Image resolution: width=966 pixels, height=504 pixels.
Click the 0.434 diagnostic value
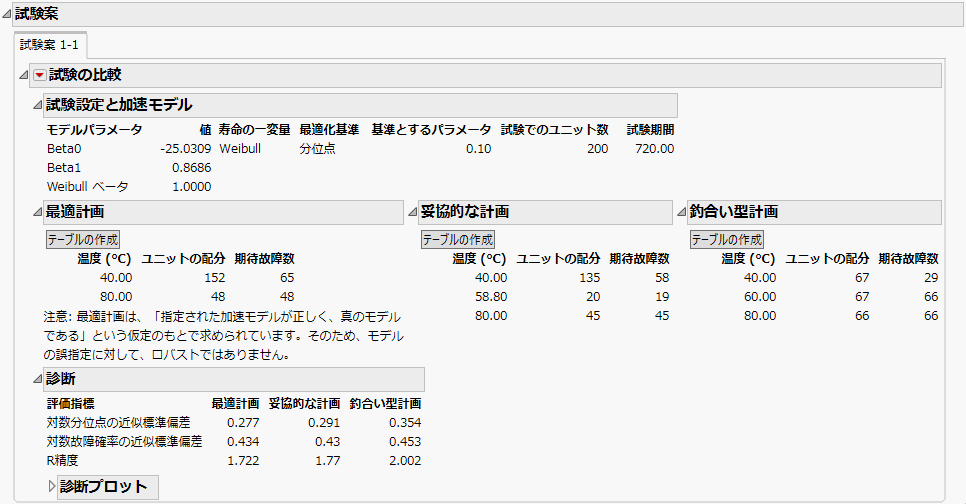coord(243,442)
